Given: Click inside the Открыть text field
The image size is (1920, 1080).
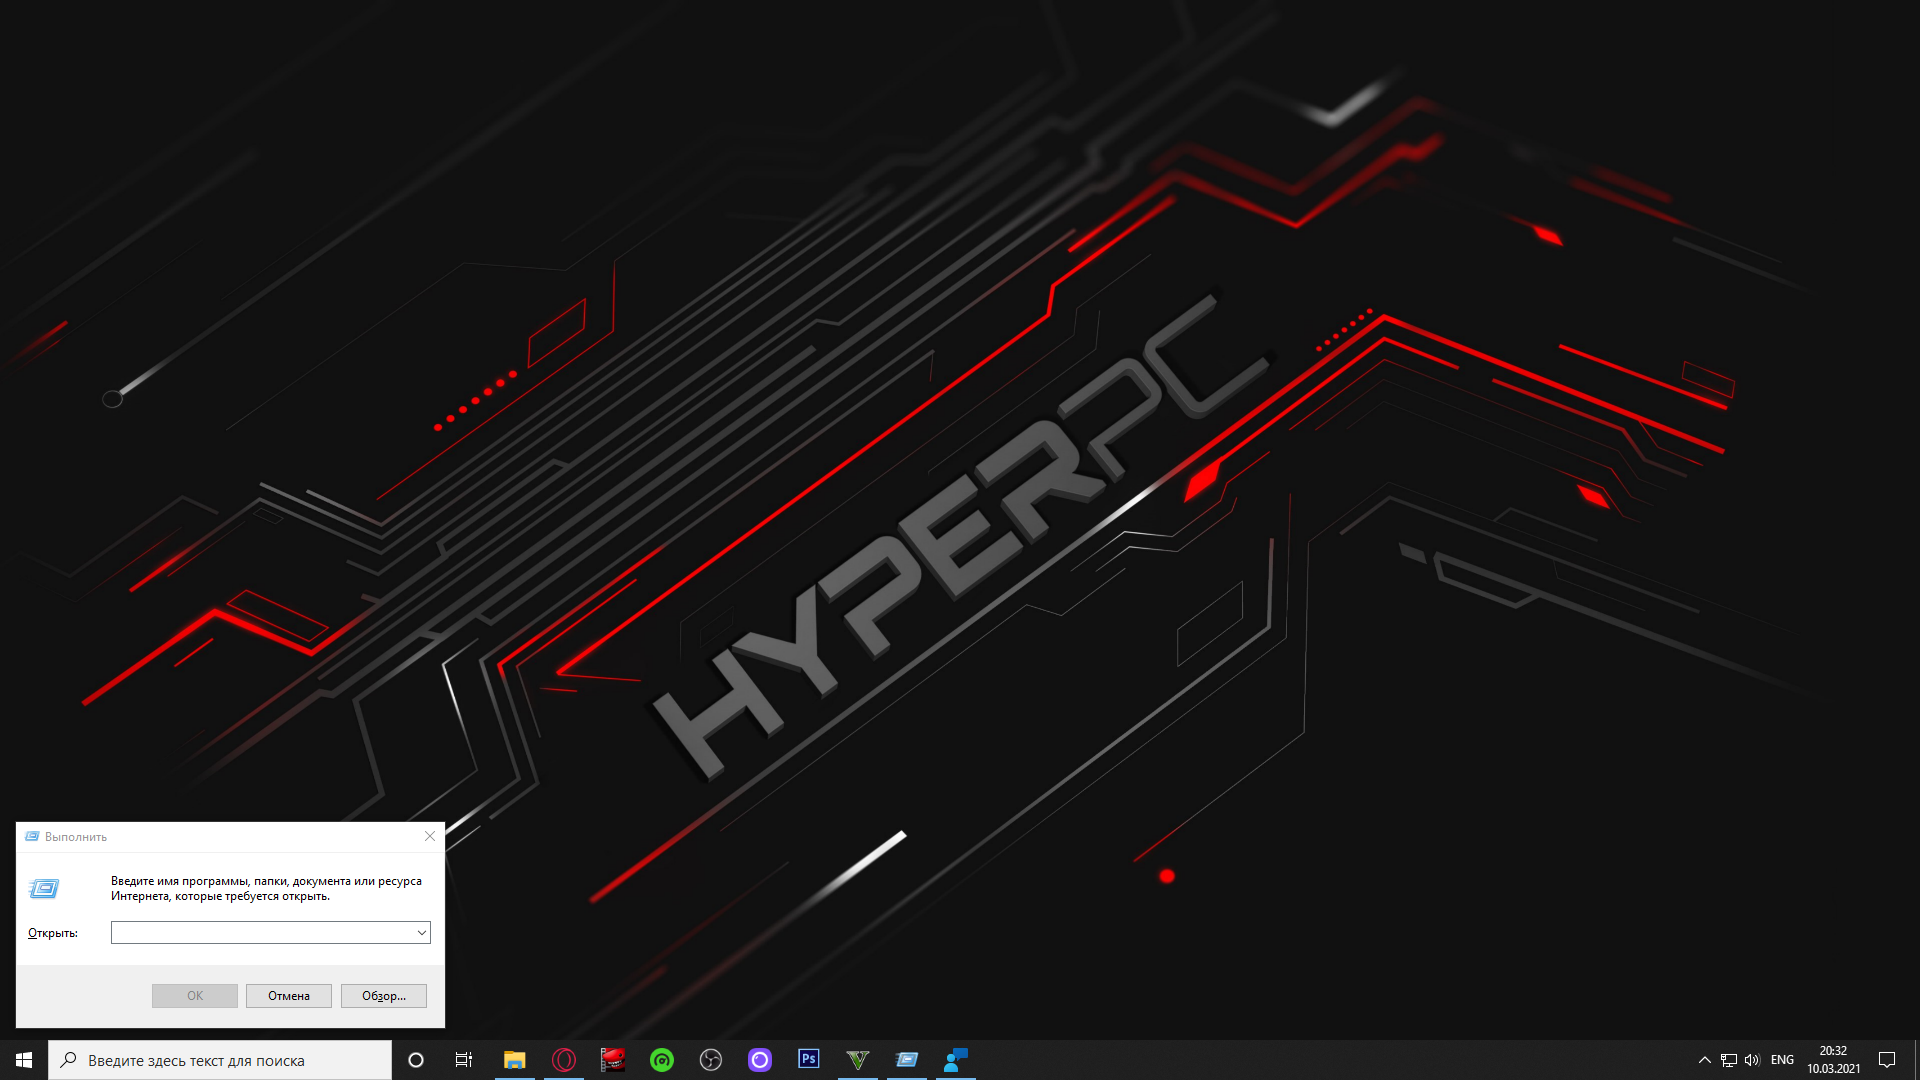Looking at the screenshot, I should pos(262,933).
